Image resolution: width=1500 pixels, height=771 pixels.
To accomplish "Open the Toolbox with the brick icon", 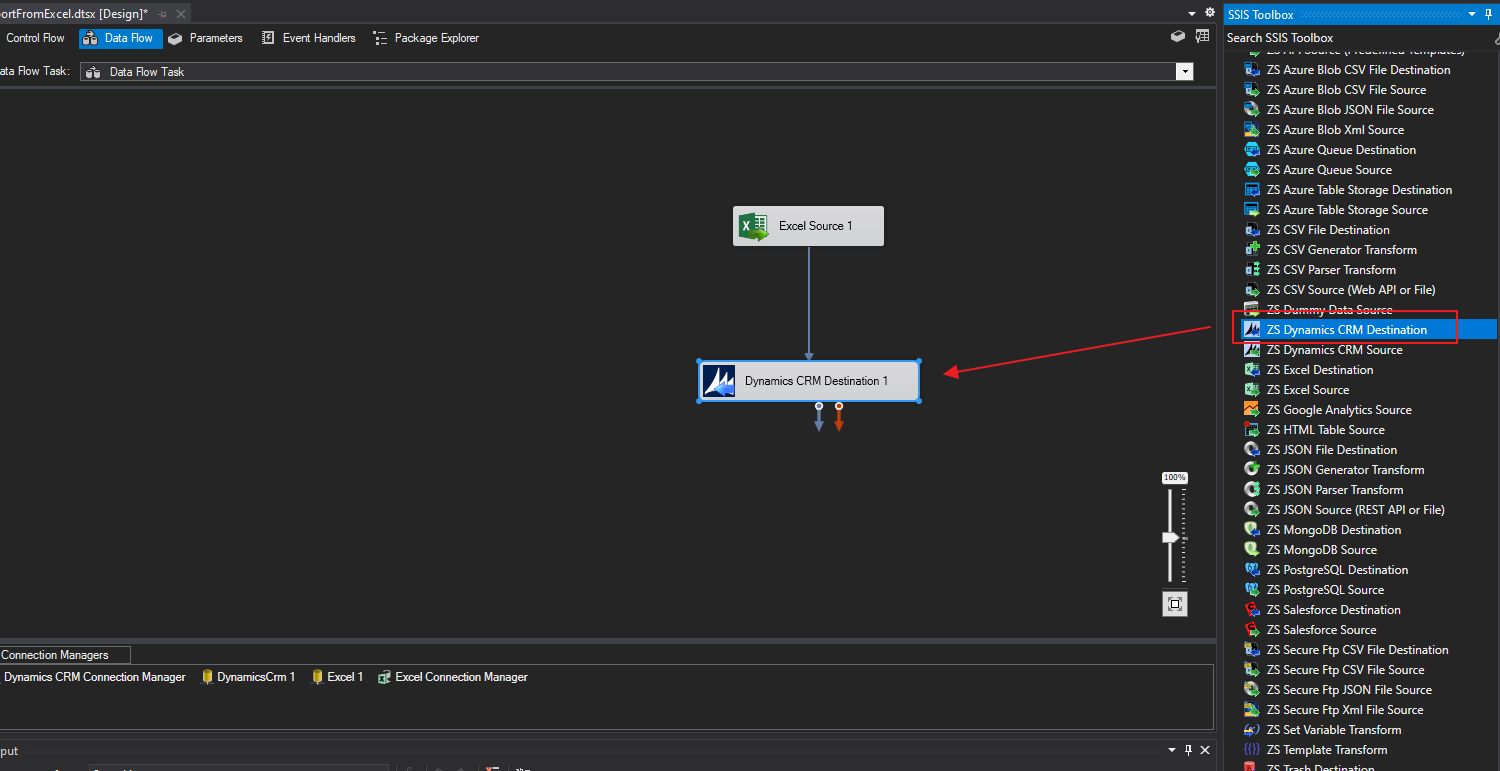I will [1177, 34].
